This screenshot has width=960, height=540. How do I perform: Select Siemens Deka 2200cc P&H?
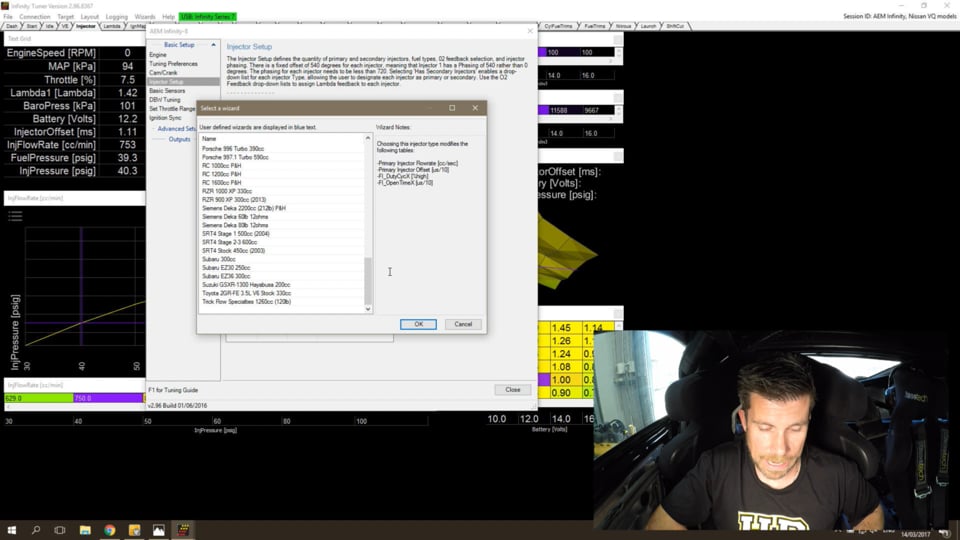pyautogui.click(x=244, y=208)
